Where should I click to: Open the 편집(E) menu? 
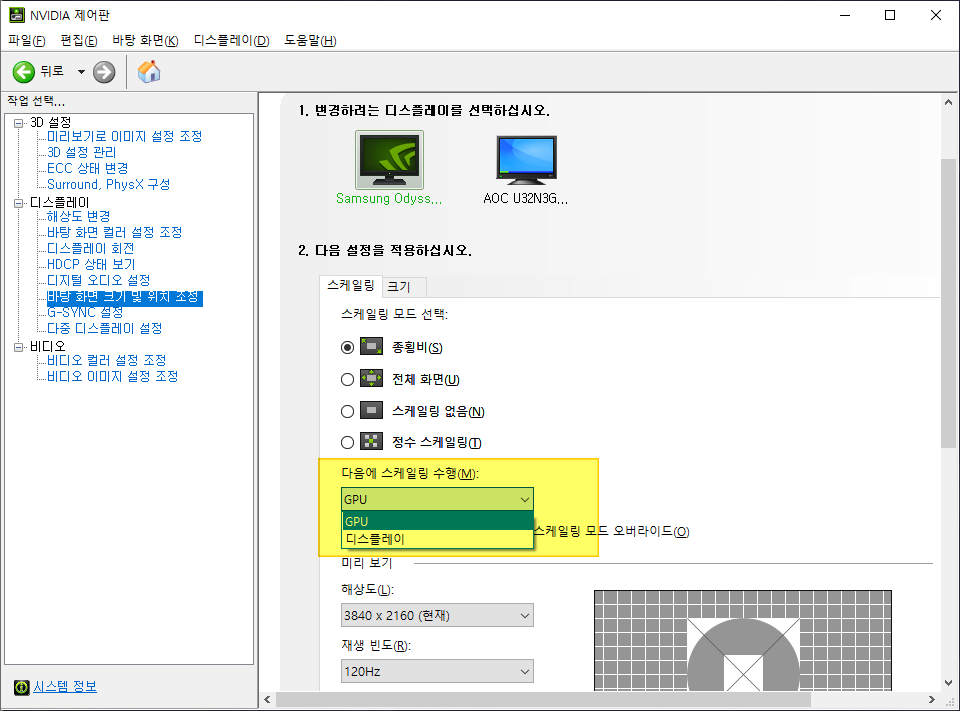tap(79, 40)
